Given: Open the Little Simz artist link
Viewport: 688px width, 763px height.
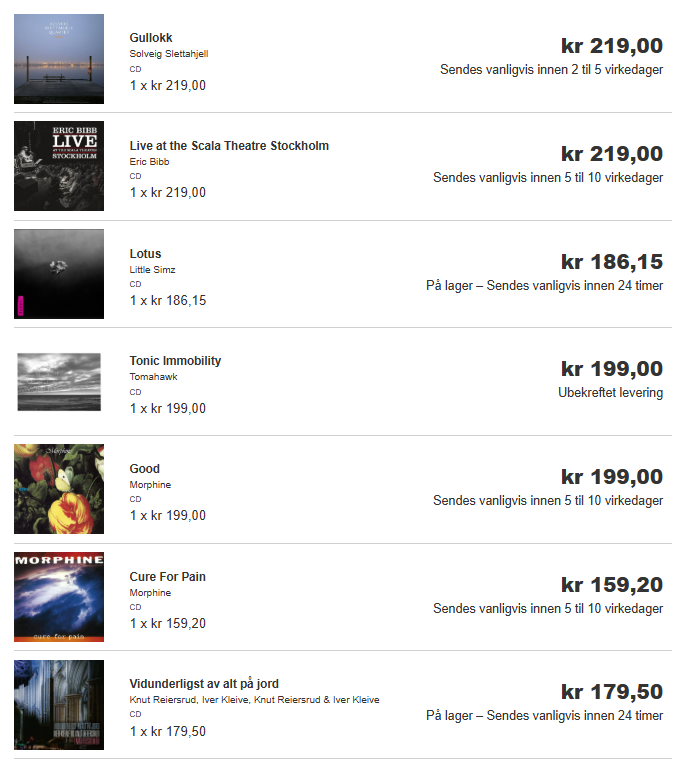Looking at the screenshot, I should click(x=152, y=270).
